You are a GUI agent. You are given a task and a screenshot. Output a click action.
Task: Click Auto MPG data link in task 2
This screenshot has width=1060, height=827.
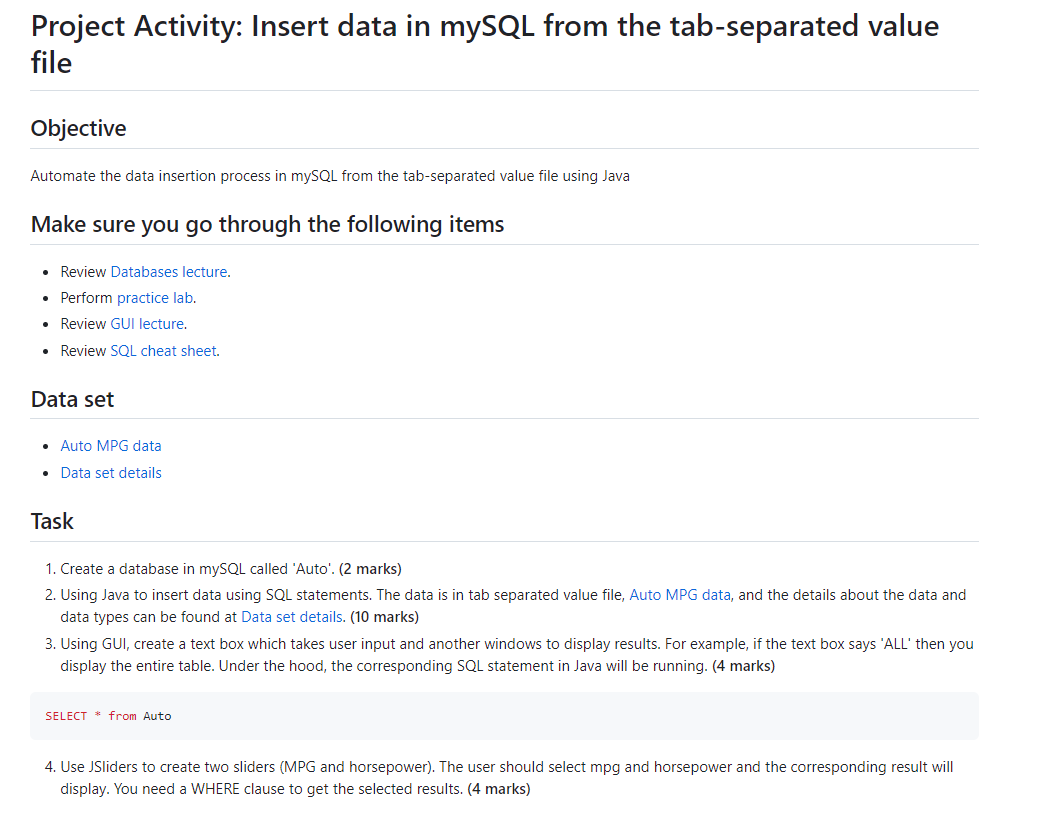pos(680,595)
